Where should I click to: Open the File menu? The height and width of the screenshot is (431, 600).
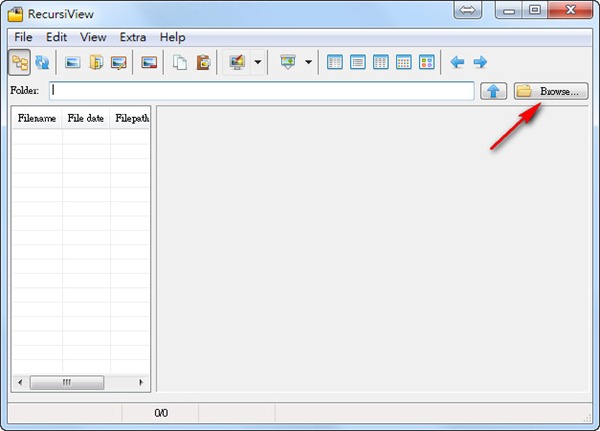coord(23,37)
